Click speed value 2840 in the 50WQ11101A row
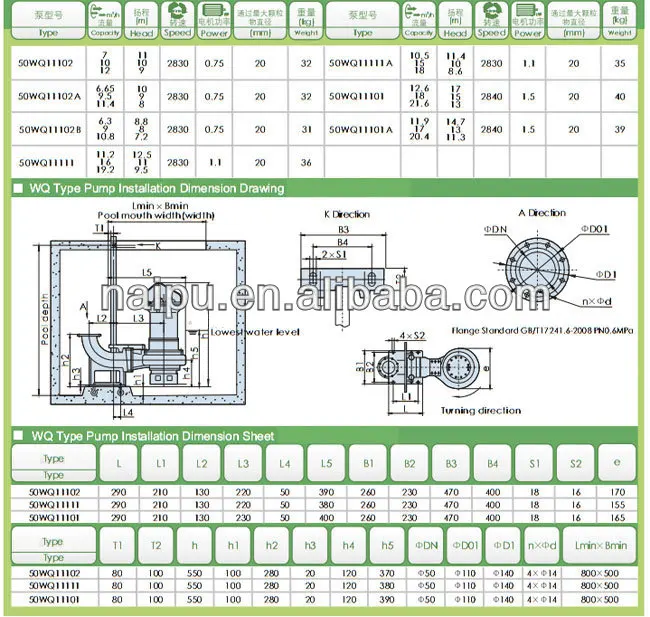Viewport: 650px width, 617px height. click(x=491, y=129)
